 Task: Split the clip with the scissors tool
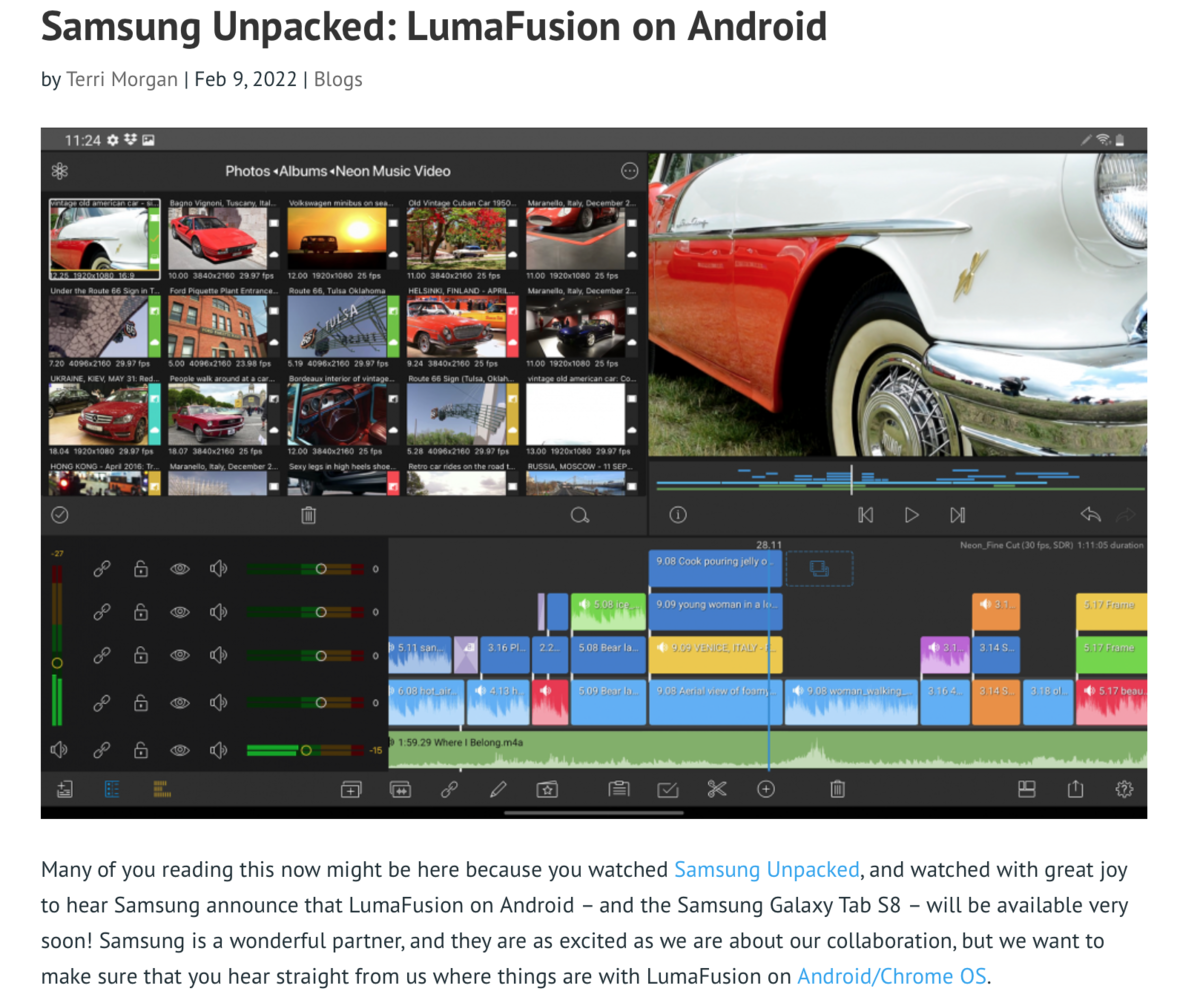[x=716, y=789]
